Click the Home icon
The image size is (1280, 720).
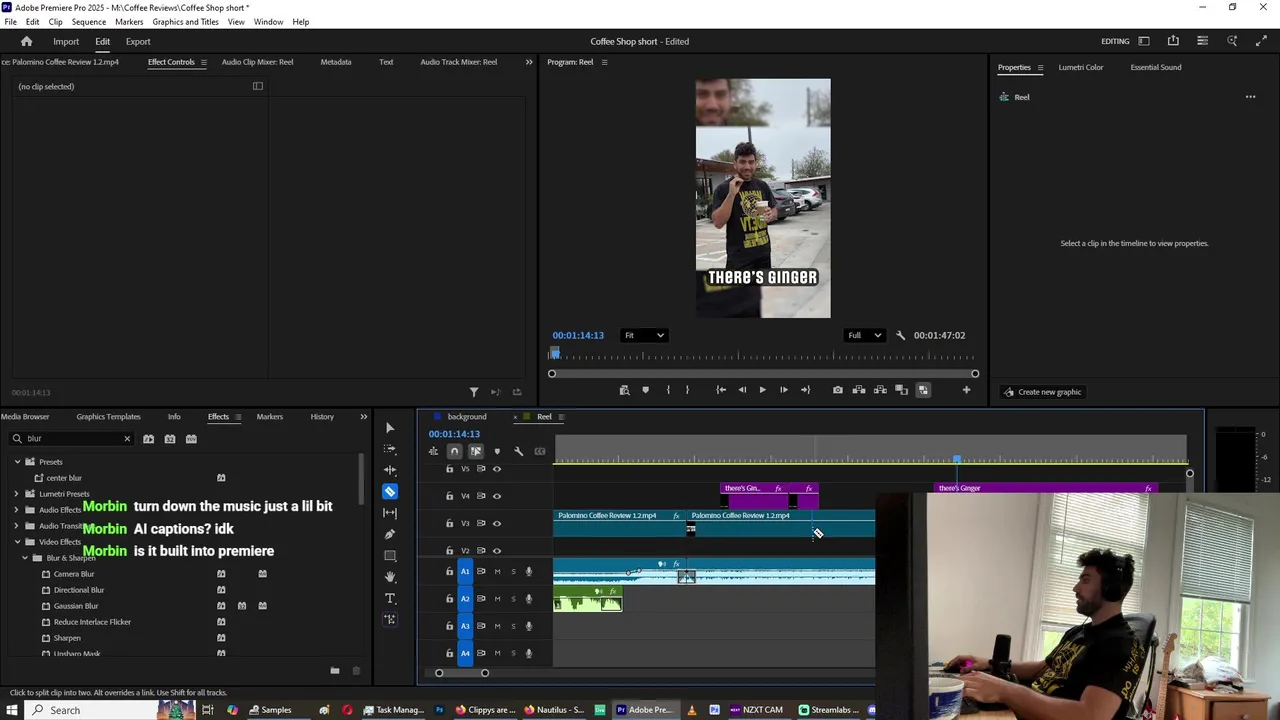(x=27, y=41)
